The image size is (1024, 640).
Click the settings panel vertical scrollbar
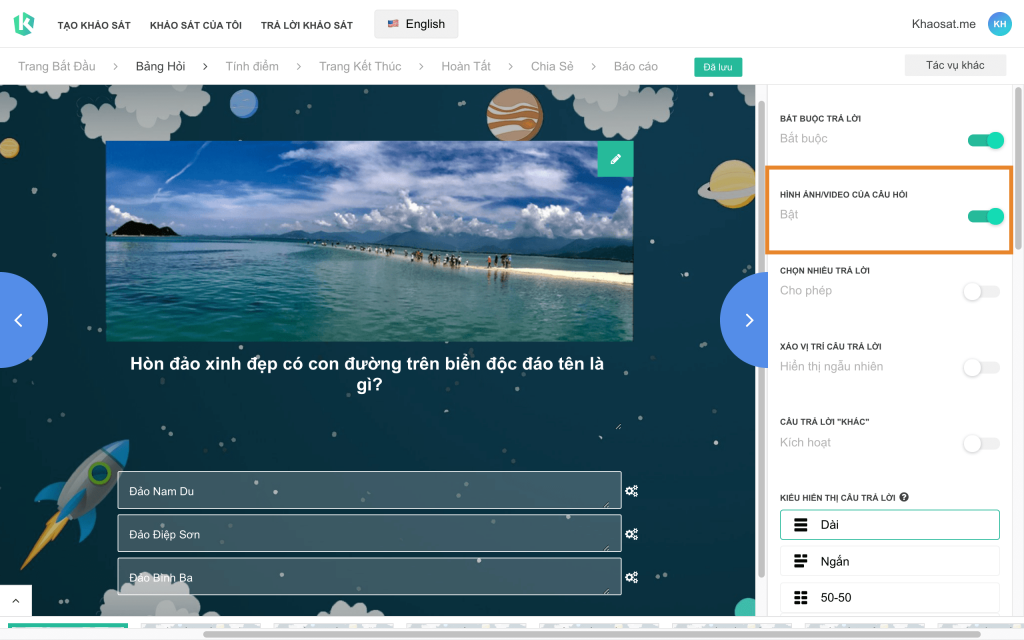pos(1017,170)
